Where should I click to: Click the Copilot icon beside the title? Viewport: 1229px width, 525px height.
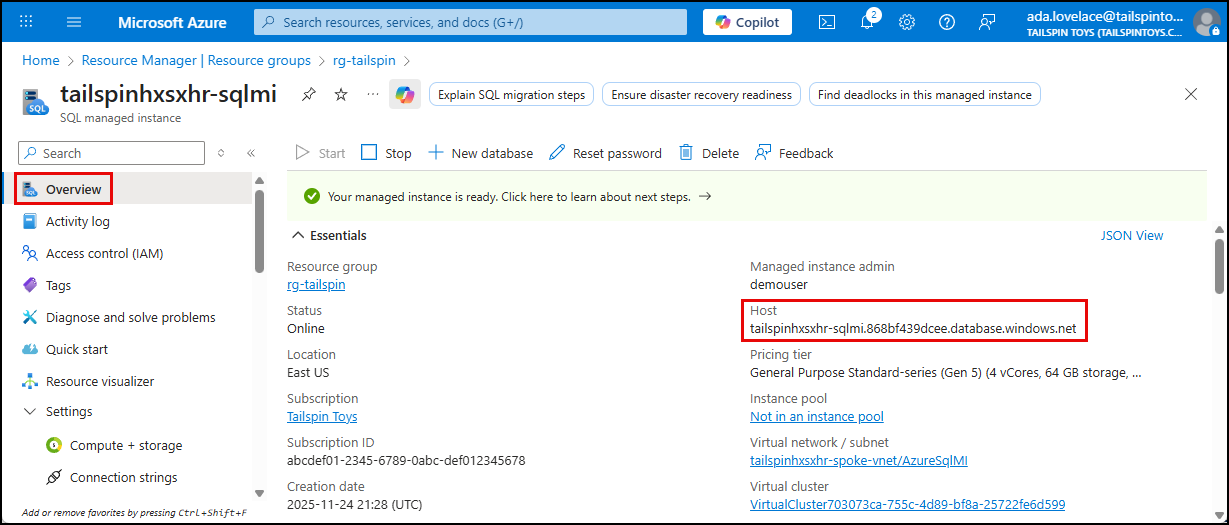[x=405, y=94]
